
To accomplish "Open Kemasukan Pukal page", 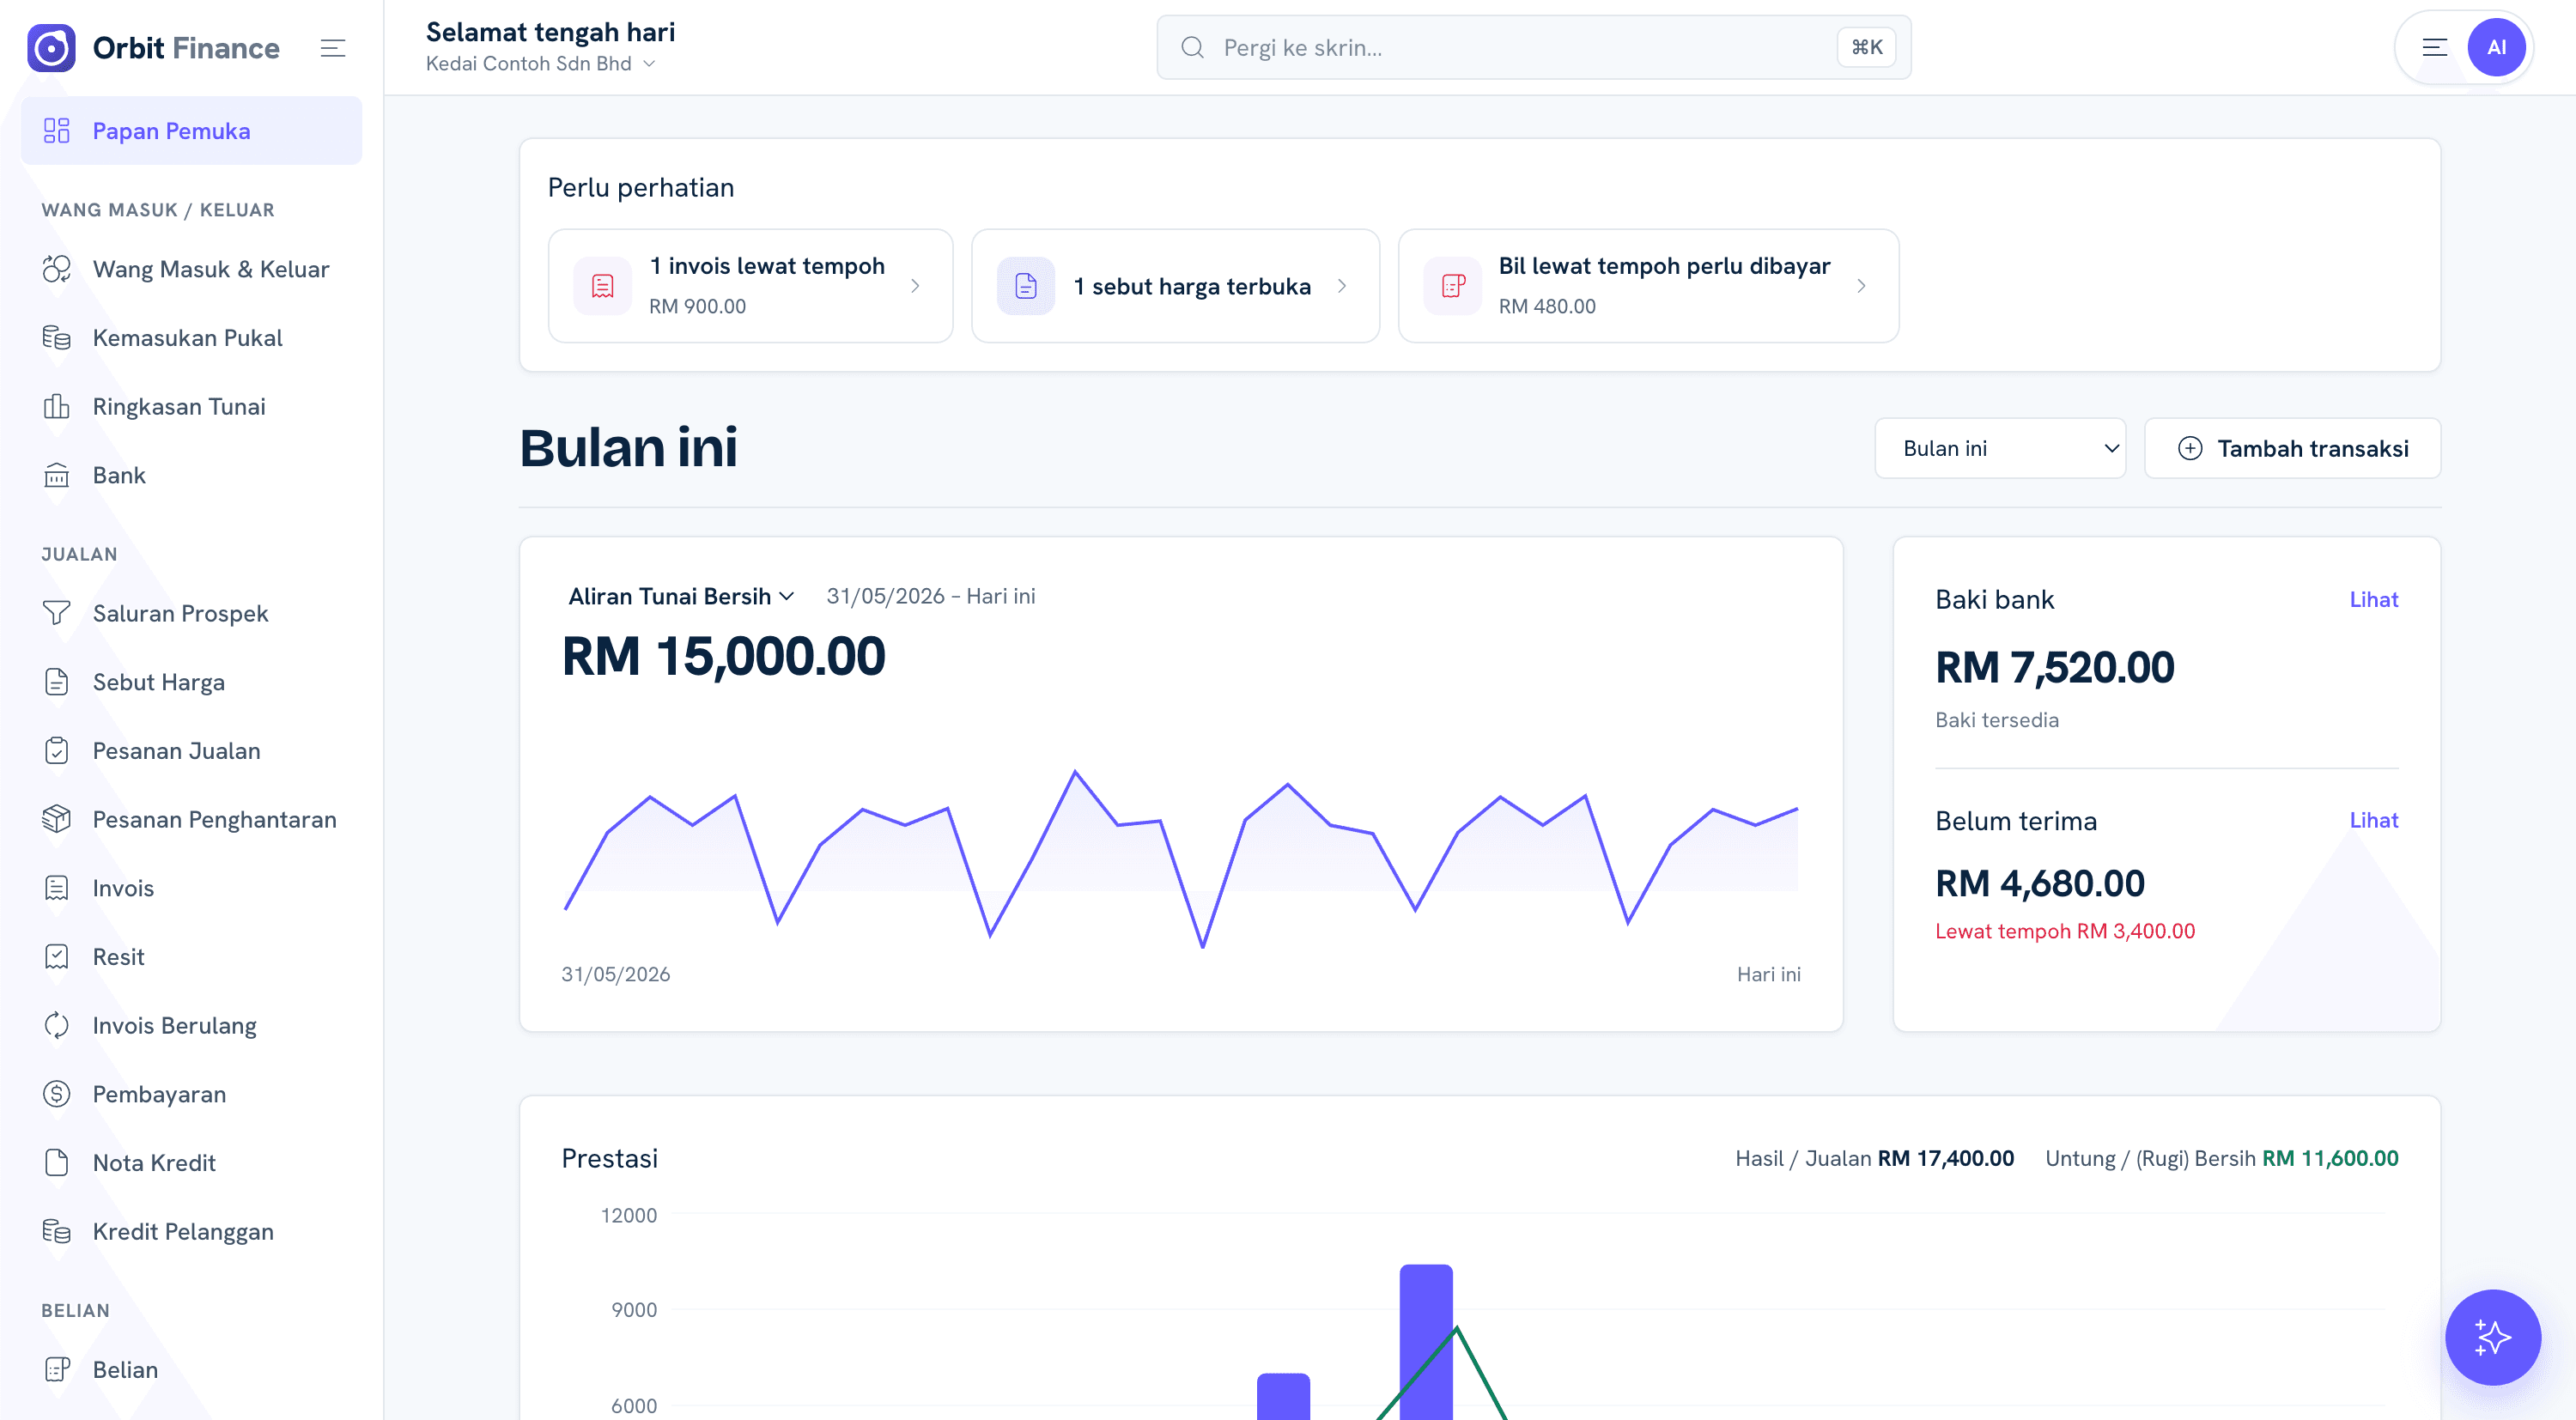I will tap(192, 338).
